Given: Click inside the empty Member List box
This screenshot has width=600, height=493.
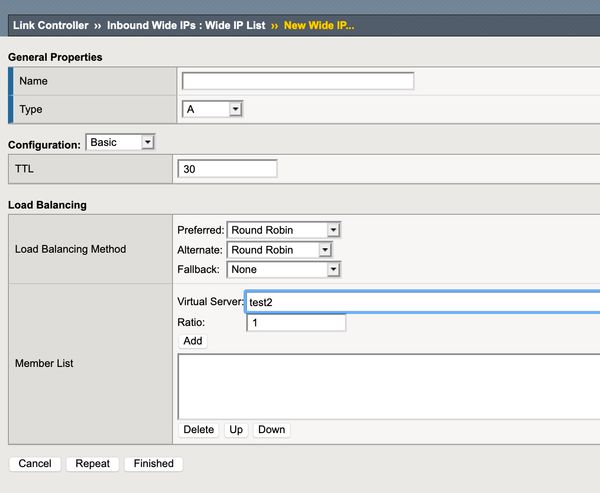Looking at the screenshot, I should (x=388, y=386).
